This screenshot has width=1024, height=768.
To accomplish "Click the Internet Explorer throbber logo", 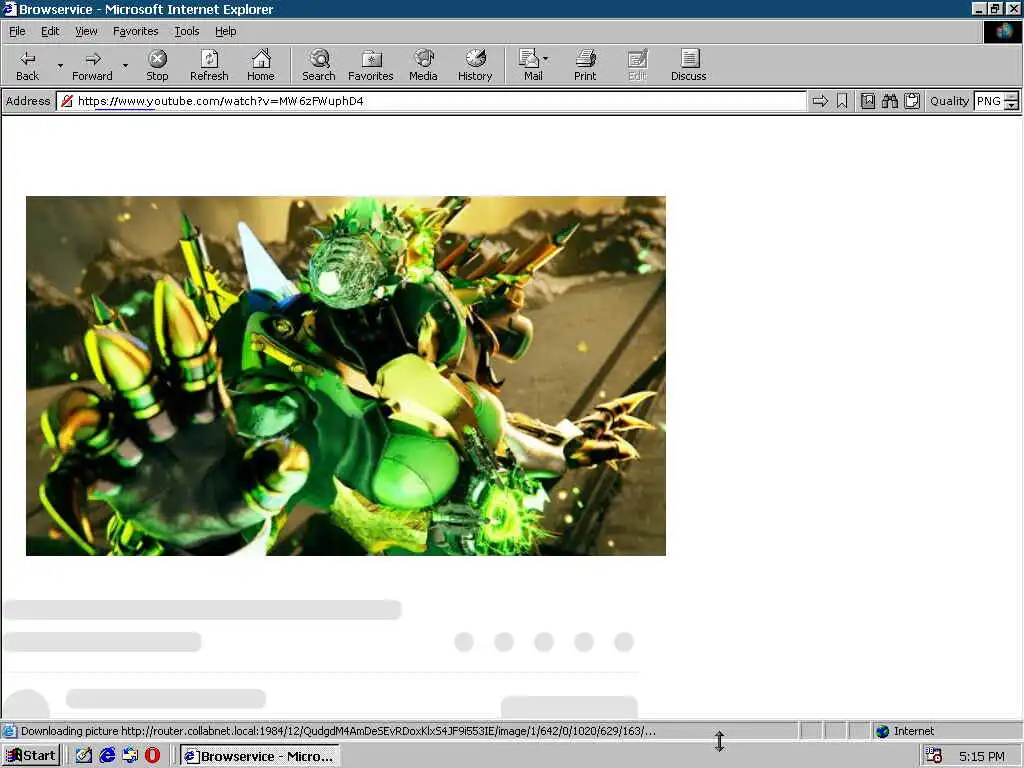I will coord(1002,31).
